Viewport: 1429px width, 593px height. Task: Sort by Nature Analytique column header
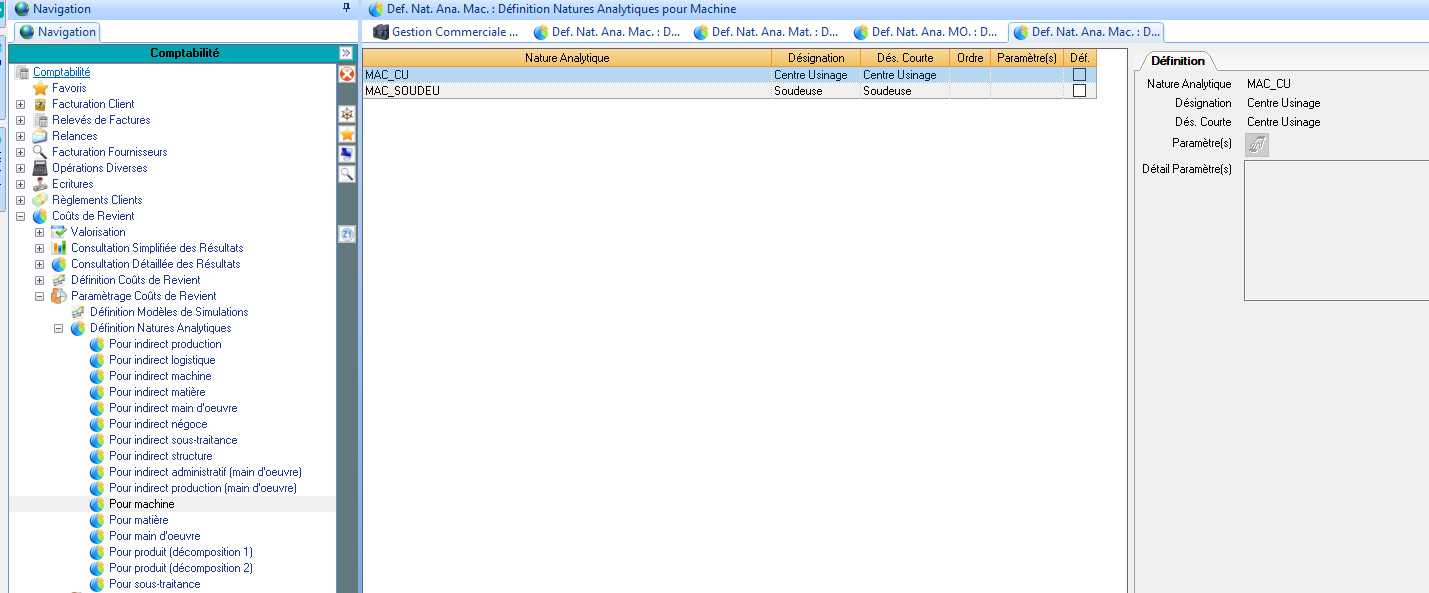tap(567, 58)
